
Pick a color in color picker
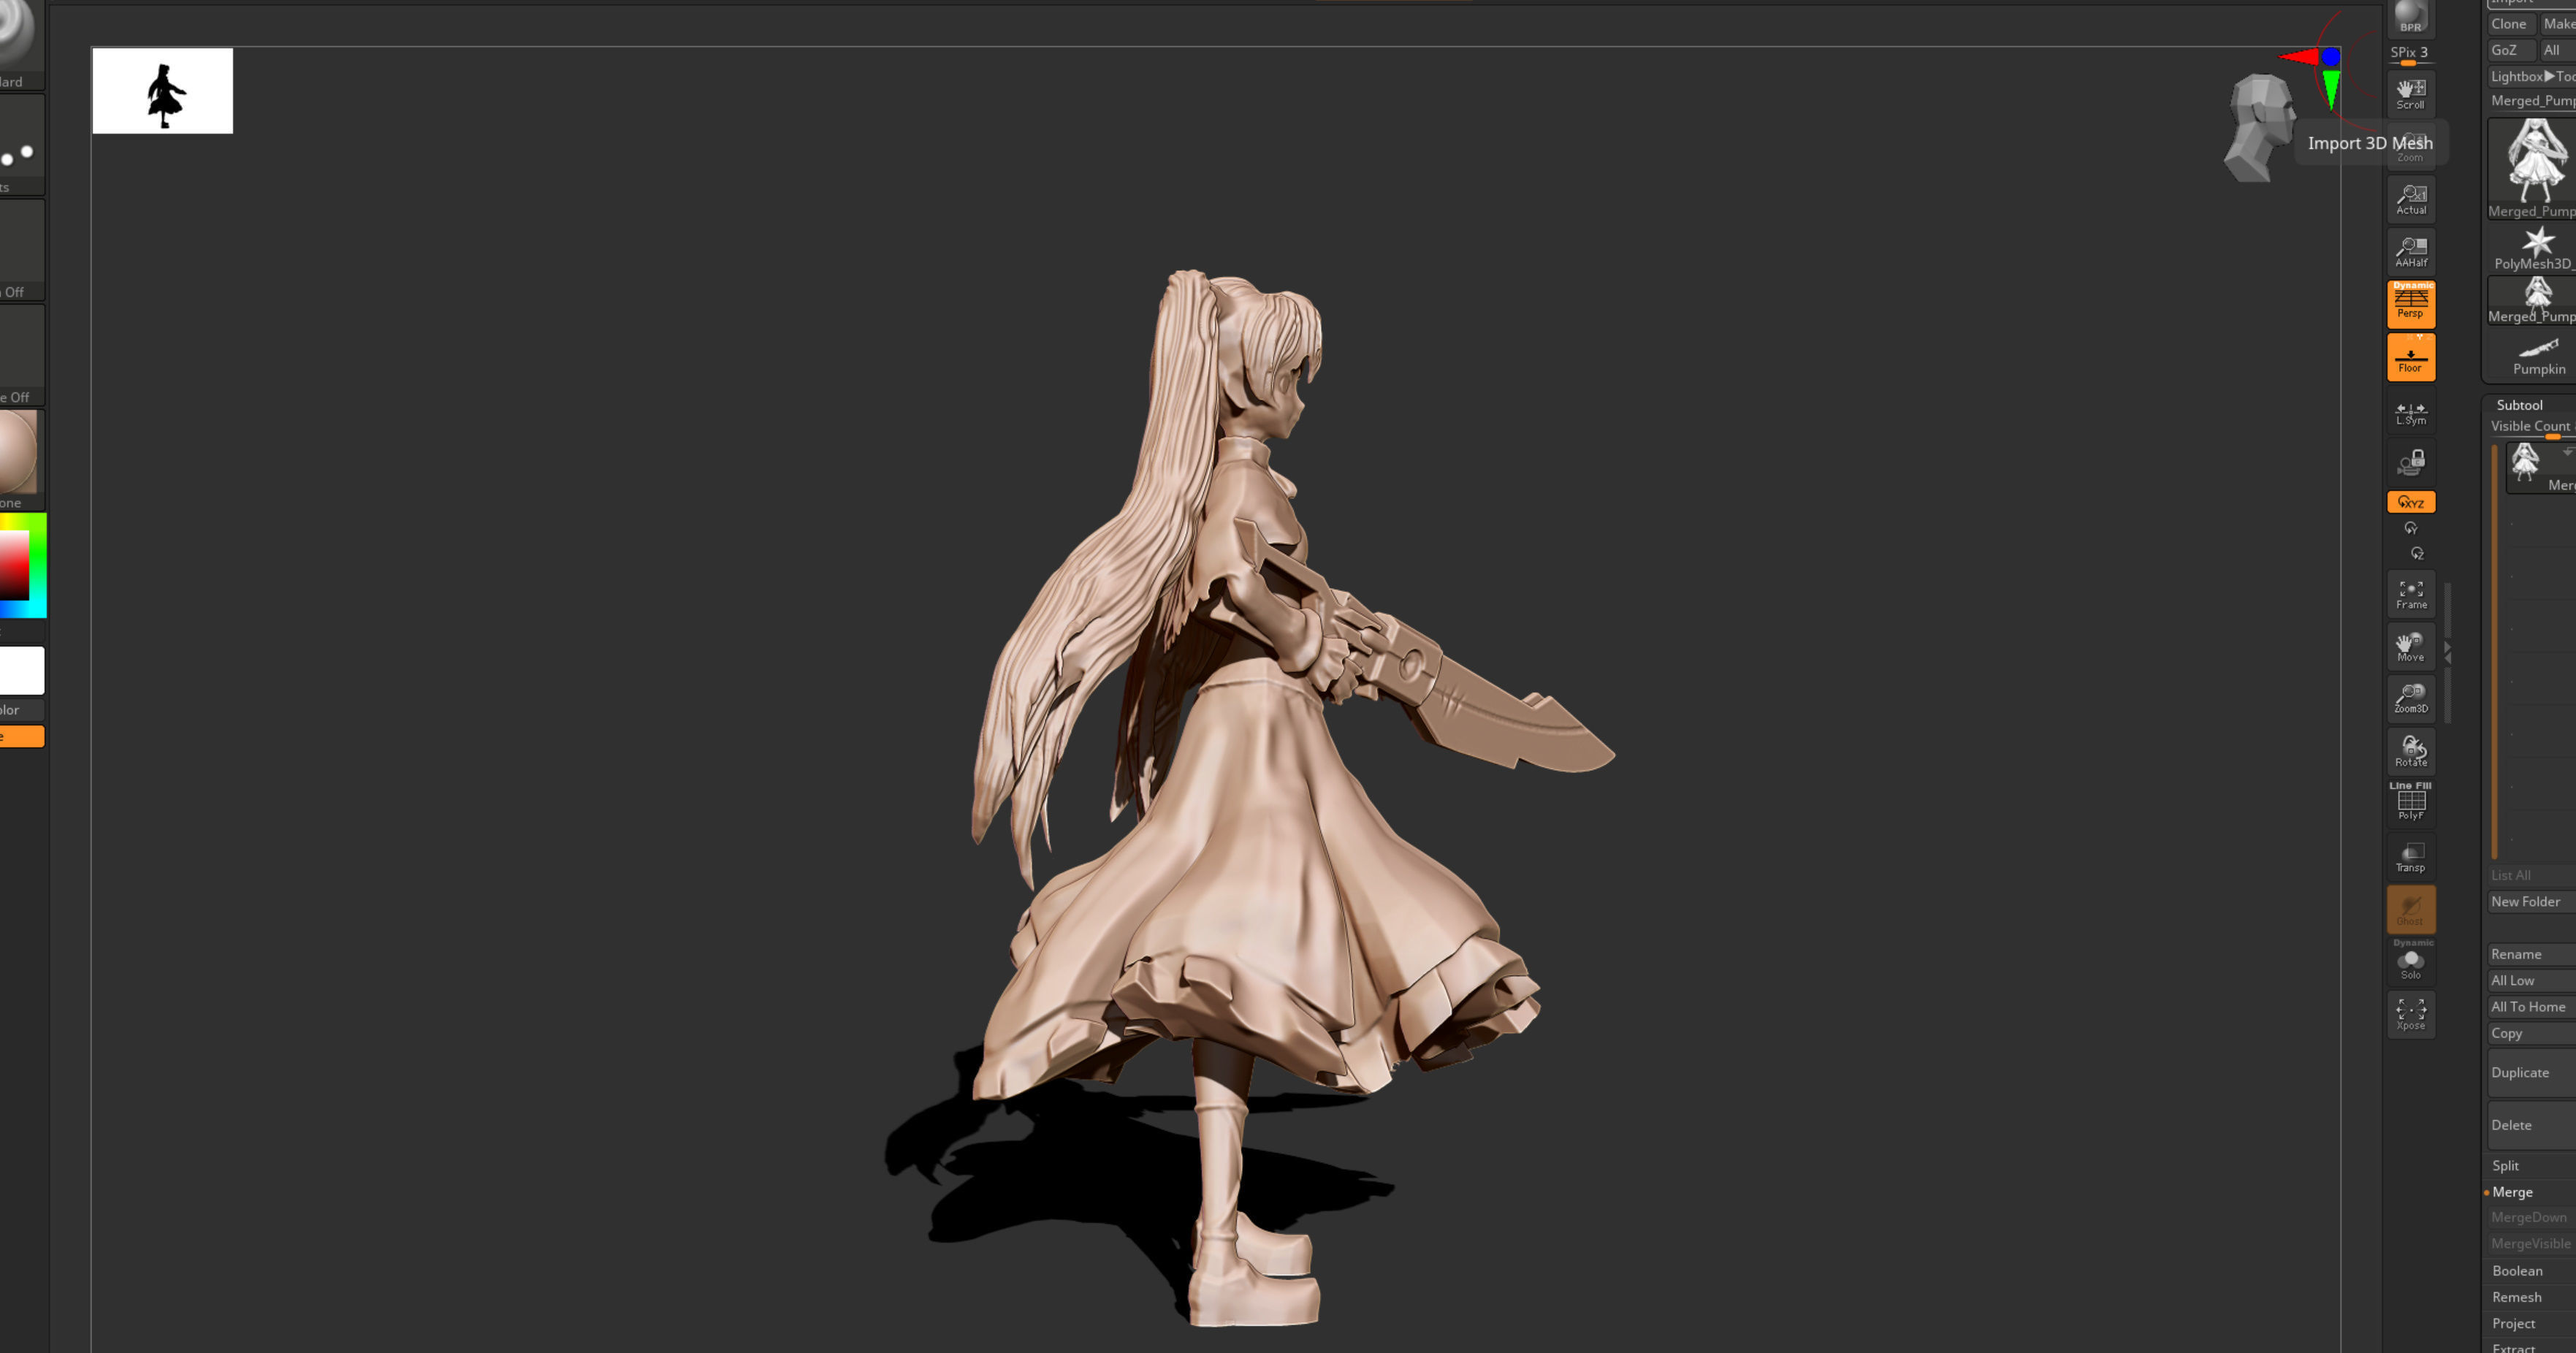point(22,565)
